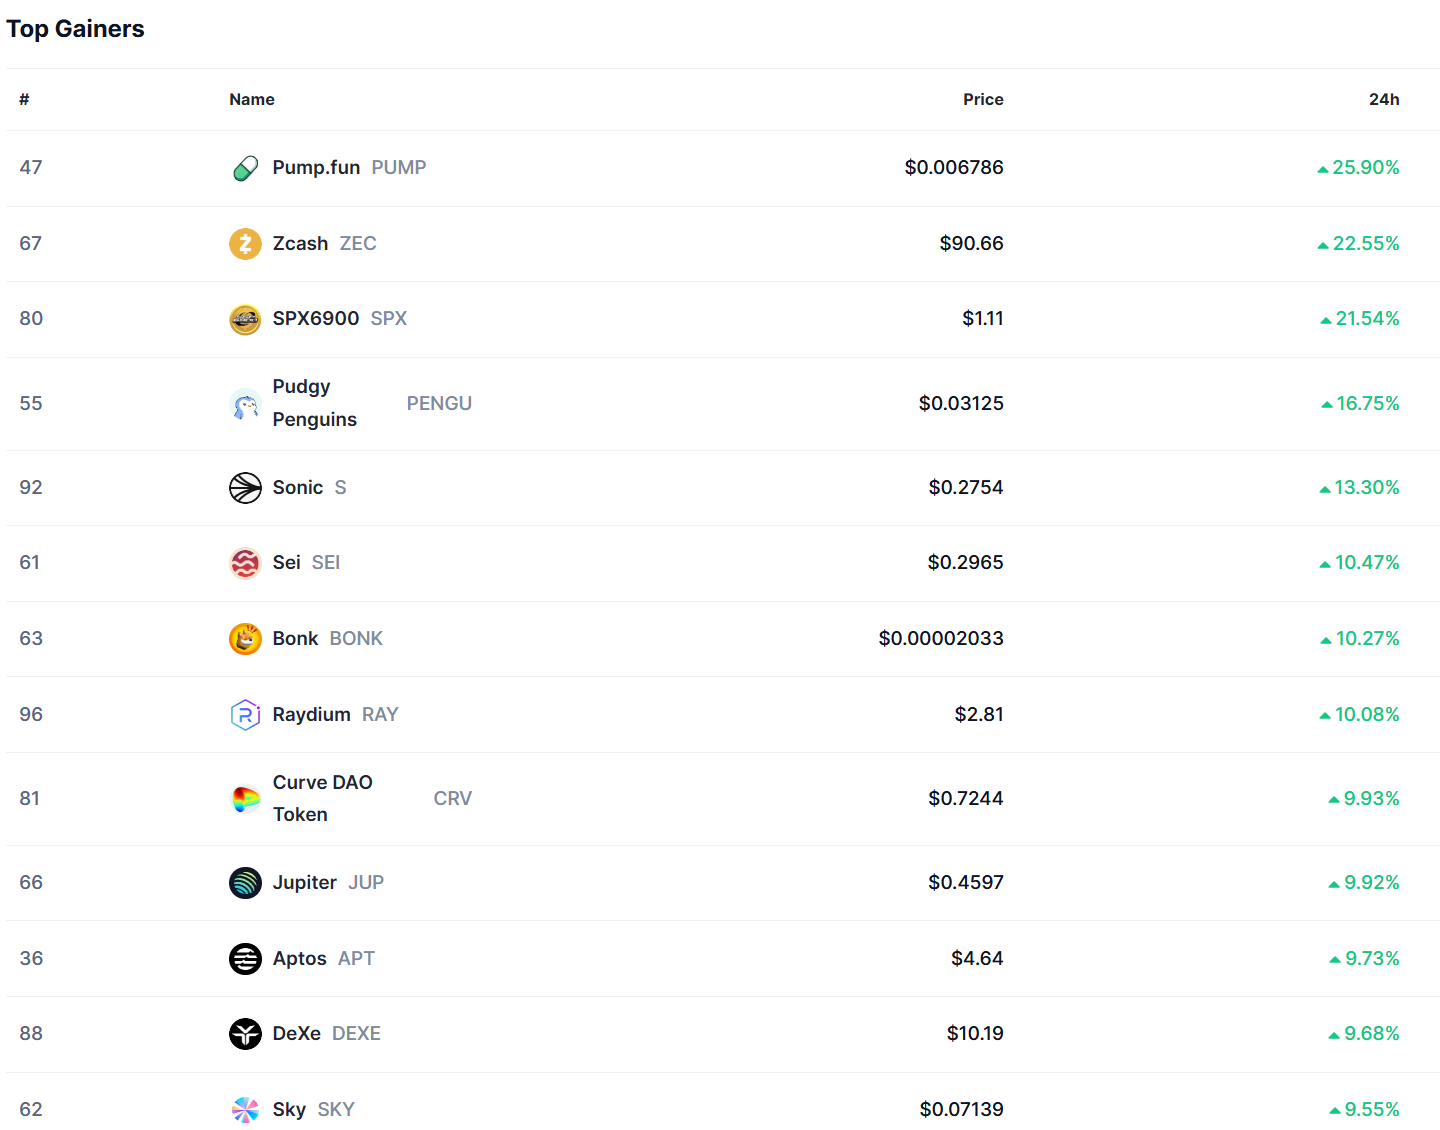Click the Sei red wave icon
The height and width of the screenshot is (1130, 1440).
point(245,563)
